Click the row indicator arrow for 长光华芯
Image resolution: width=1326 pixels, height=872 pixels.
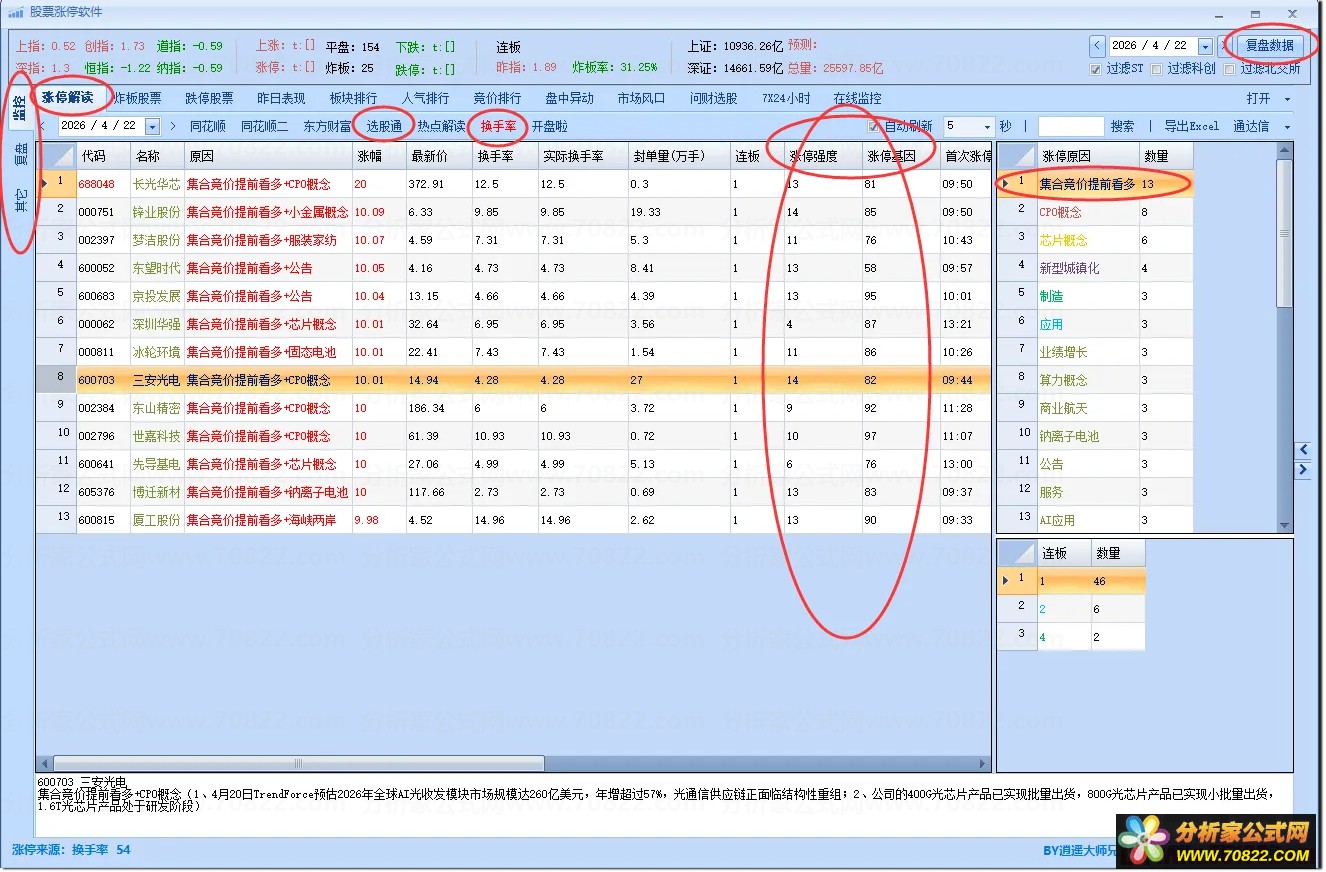44,184
